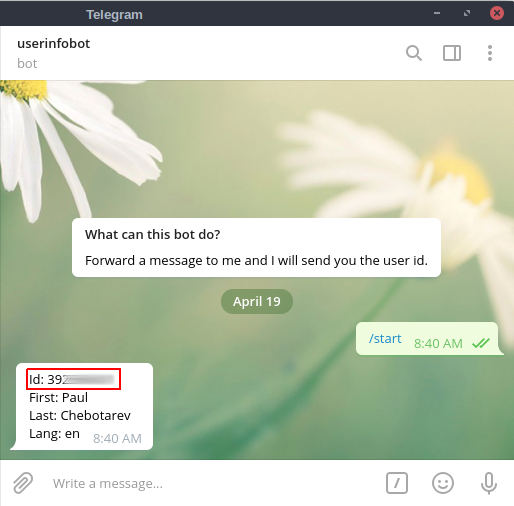Viewport: 514px width, 506px height.
Task: Click the /start command link
Action: click(385, 339)
